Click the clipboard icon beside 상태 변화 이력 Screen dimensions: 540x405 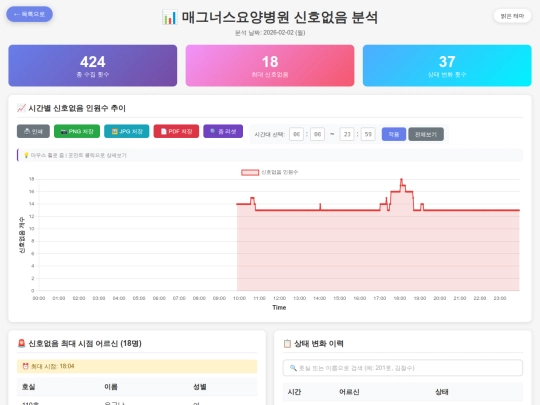click(x=287, y=343)
